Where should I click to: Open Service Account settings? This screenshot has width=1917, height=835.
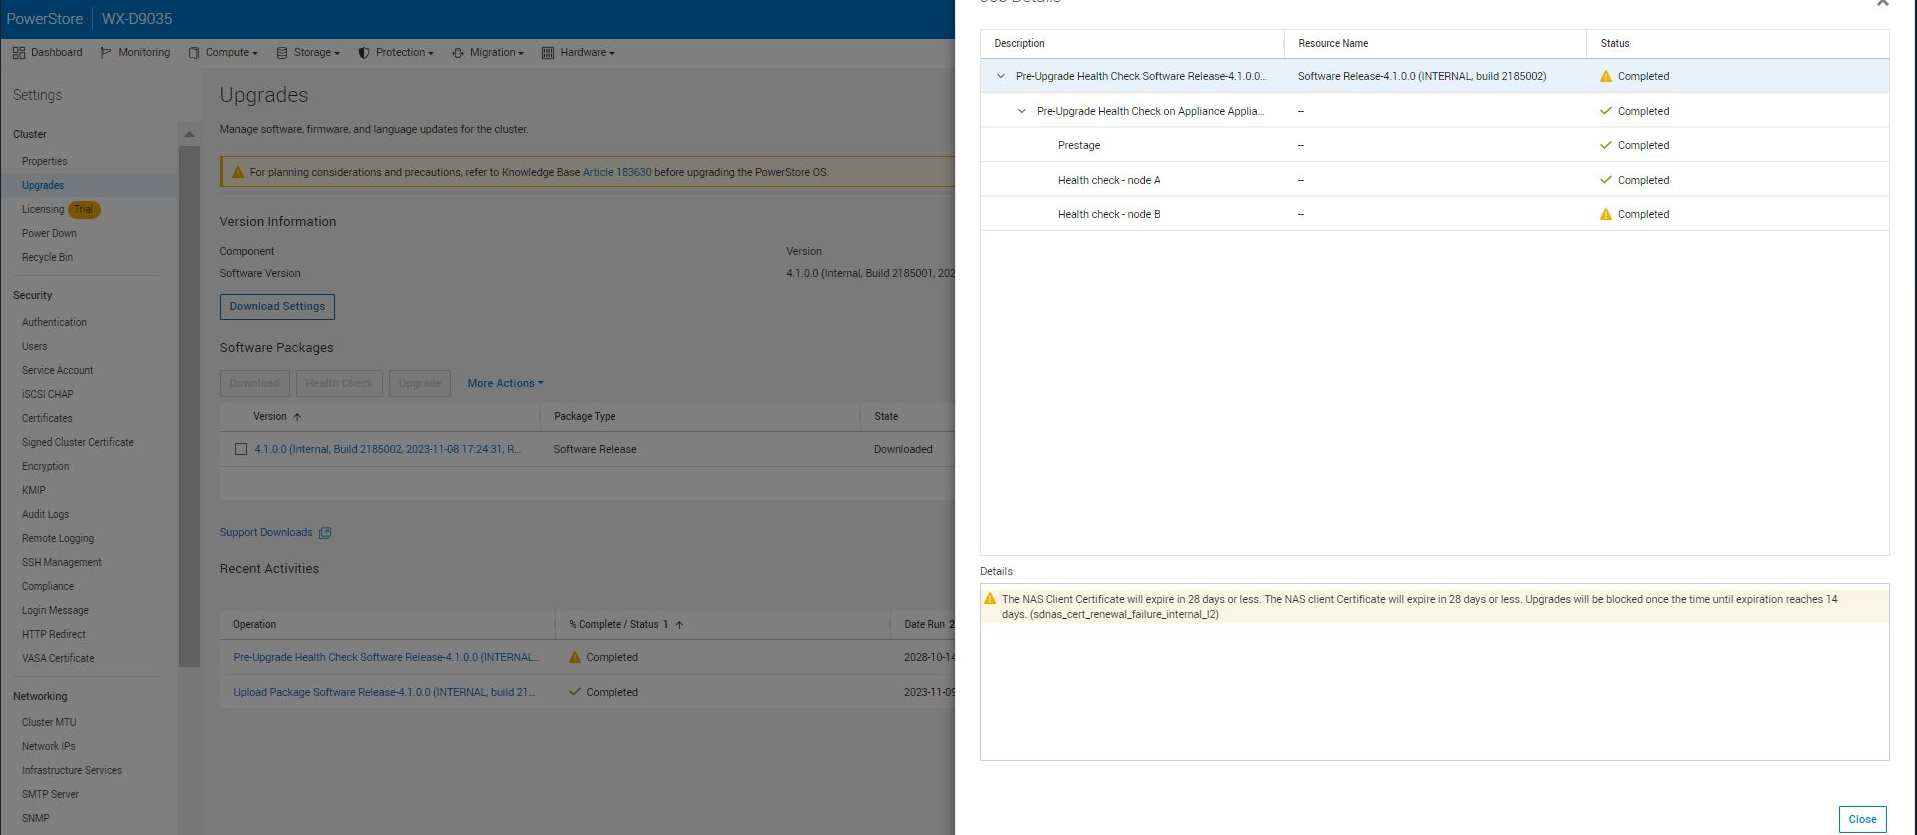[x=57, y=370]
